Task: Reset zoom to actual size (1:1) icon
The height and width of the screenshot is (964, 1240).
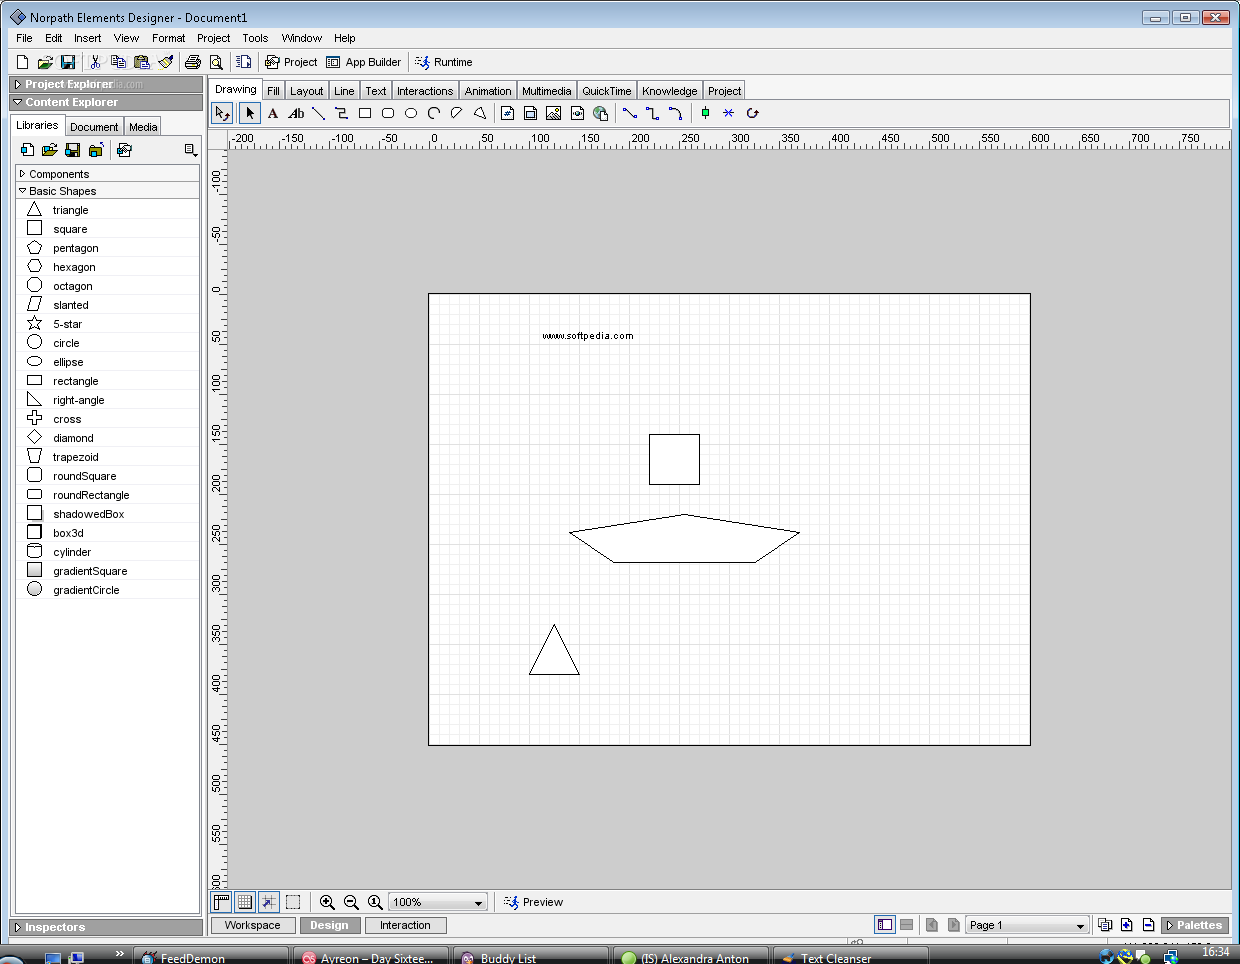Action: pos(375,902)
